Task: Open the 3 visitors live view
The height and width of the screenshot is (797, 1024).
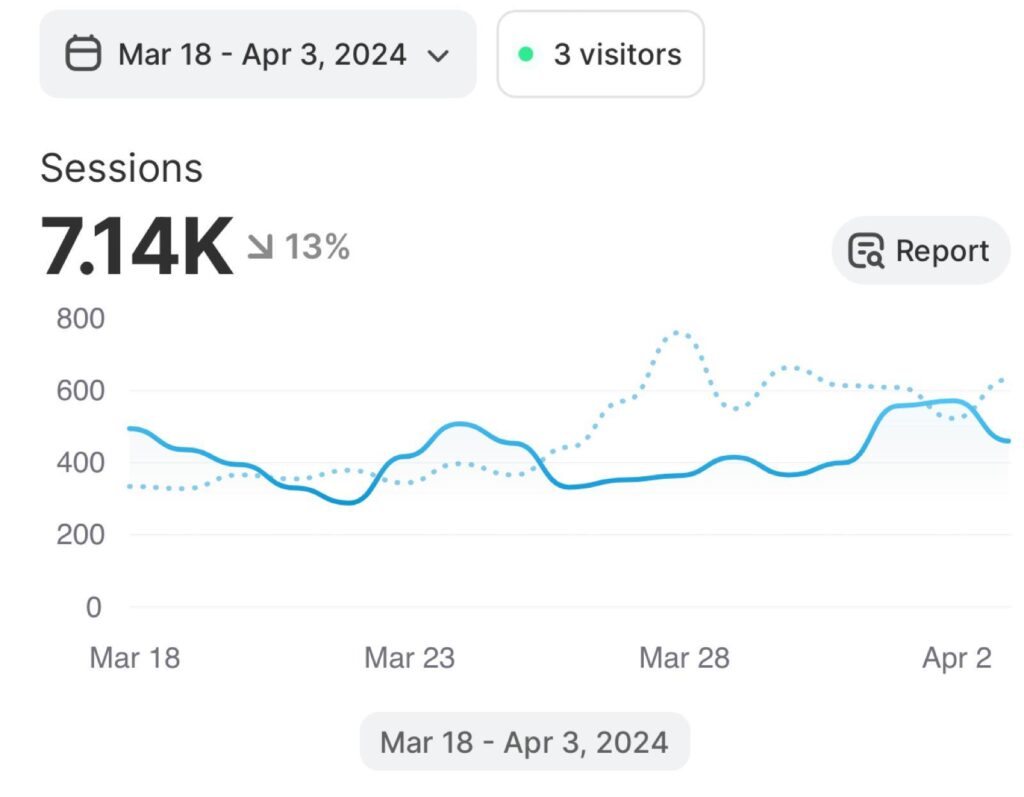Action: click(x=617, y=54)
